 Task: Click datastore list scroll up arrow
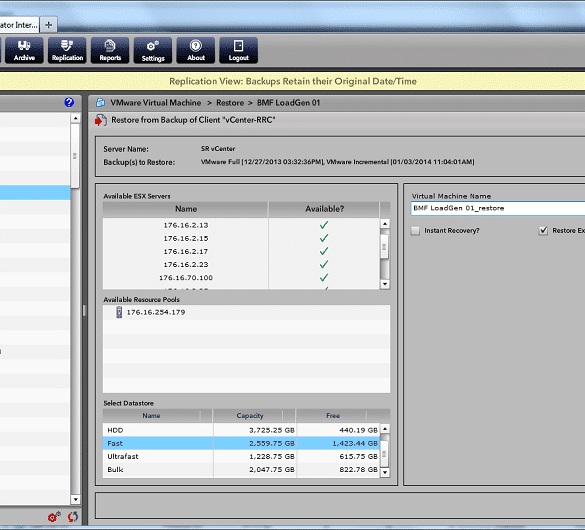(385, 429)
